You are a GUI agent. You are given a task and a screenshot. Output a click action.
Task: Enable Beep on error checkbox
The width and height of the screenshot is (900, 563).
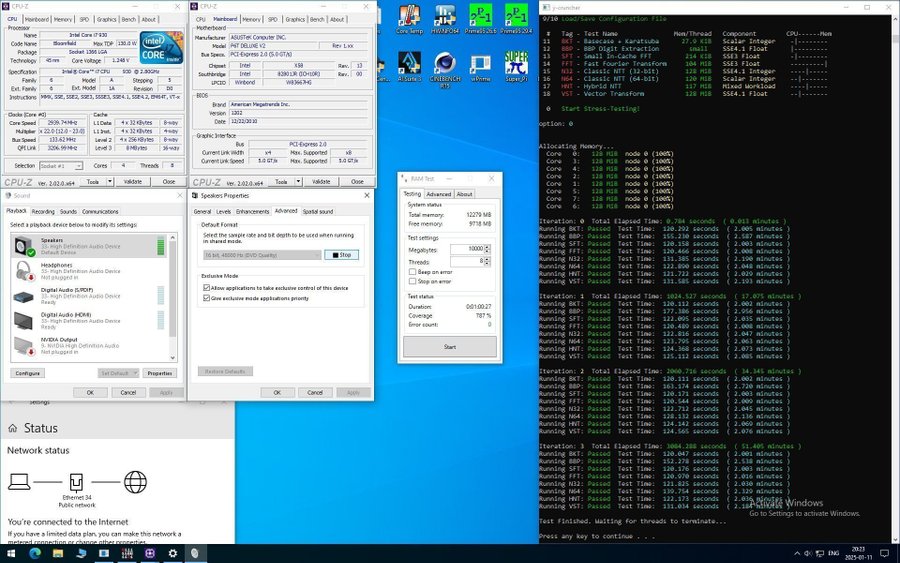[x=412, y=271]
